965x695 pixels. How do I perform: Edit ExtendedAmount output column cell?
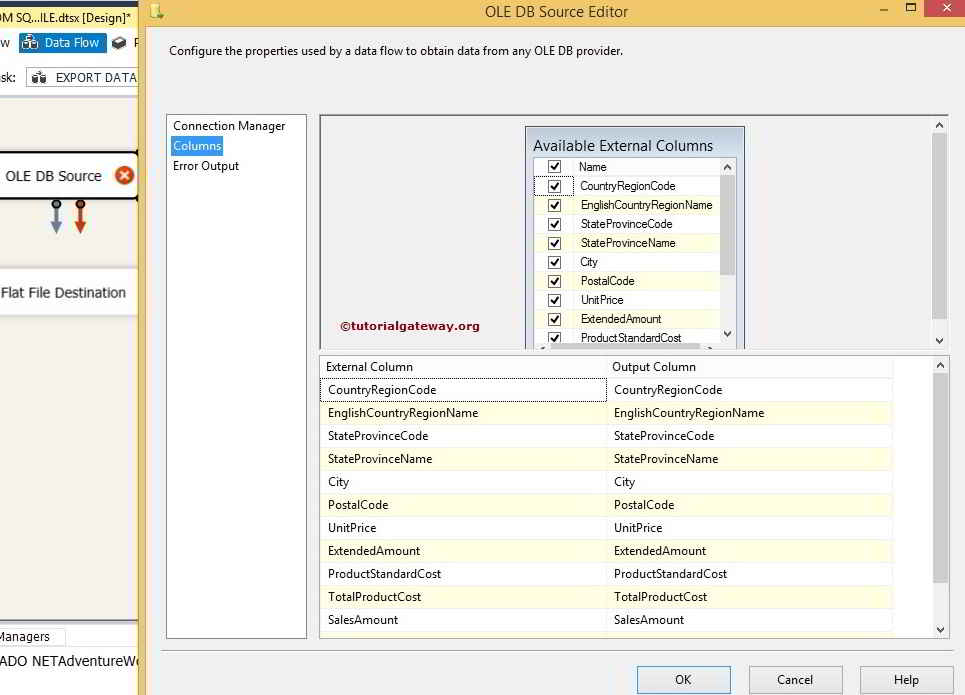coord(749,551)
